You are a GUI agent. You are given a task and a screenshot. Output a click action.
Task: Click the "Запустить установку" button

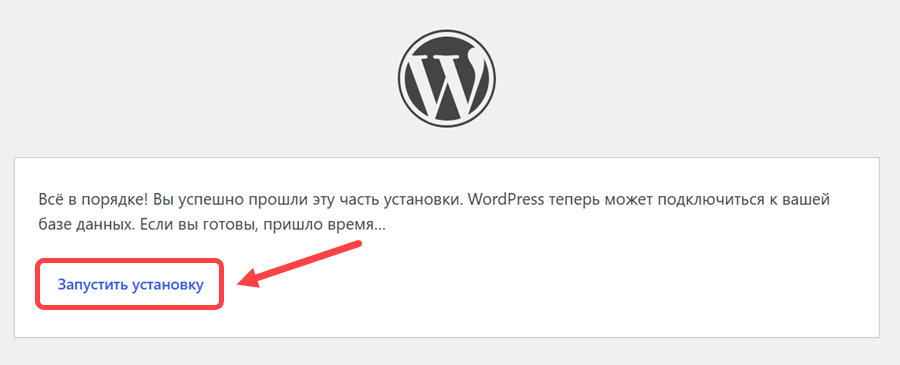click(130, 285)
